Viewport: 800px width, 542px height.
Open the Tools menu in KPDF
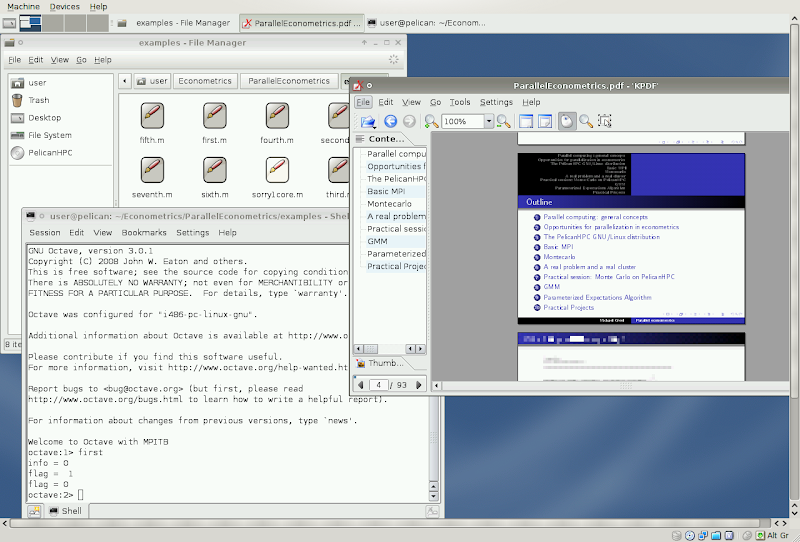[x=459, y=102]
